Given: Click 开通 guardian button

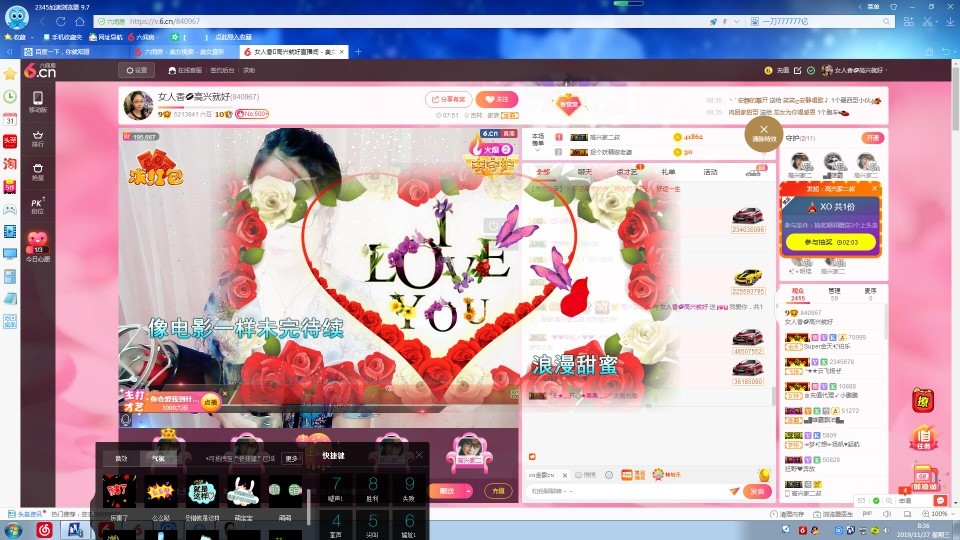Looking at the screenshot, I should pyautogui.click(x=872, y=138).
